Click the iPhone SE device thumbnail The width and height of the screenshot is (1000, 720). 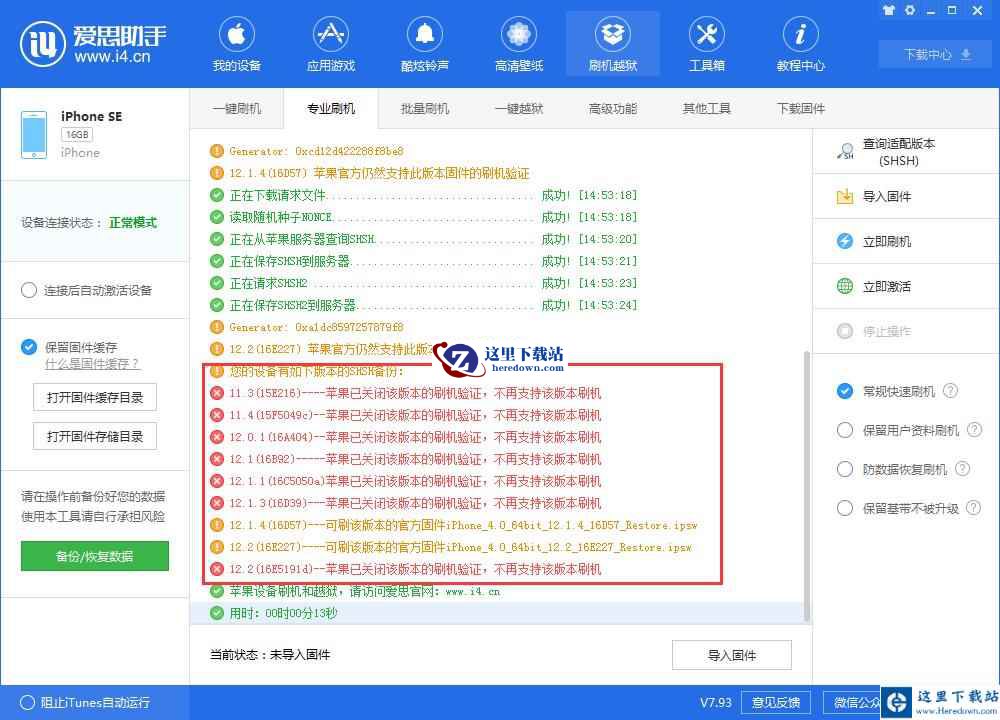pyautogui.click(x=34, y=135)
